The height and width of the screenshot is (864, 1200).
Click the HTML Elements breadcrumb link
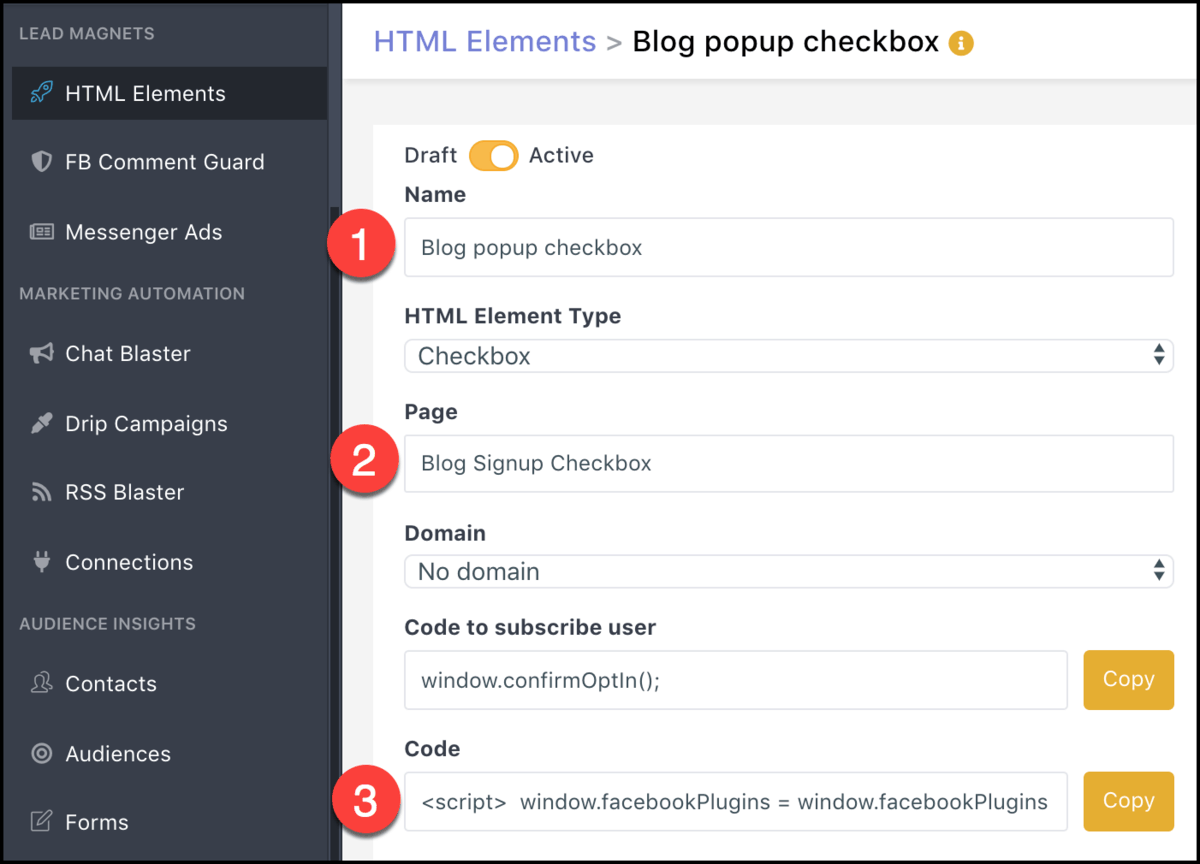pos(485,42)
